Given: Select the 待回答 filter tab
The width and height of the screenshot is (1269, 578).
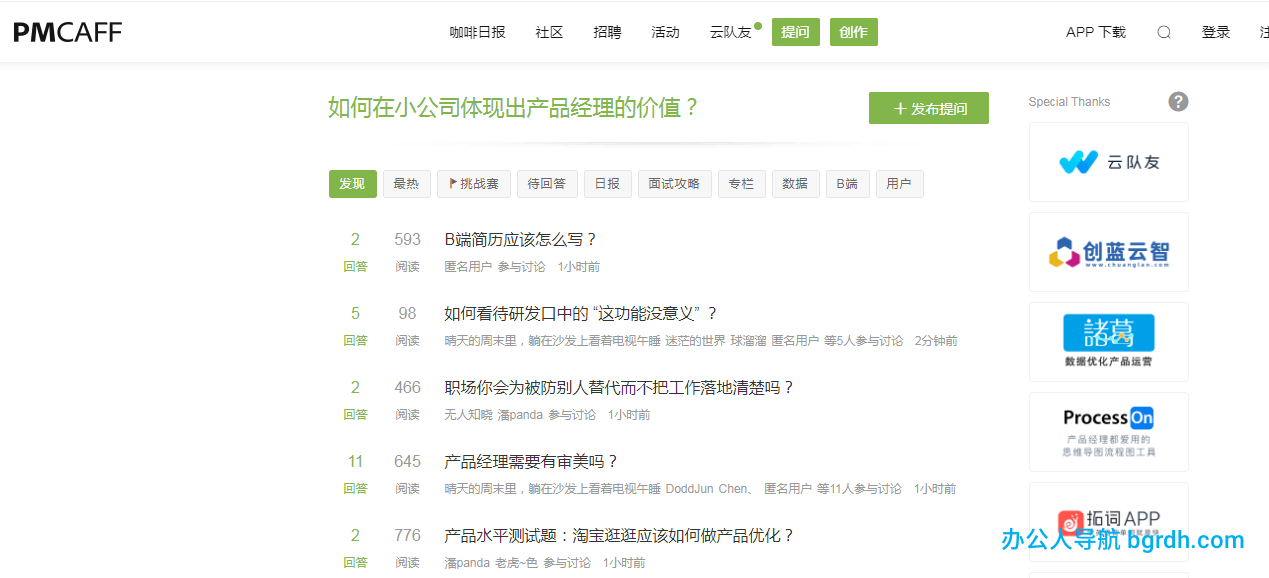Looking at the screenshot, I should [546, 184].
